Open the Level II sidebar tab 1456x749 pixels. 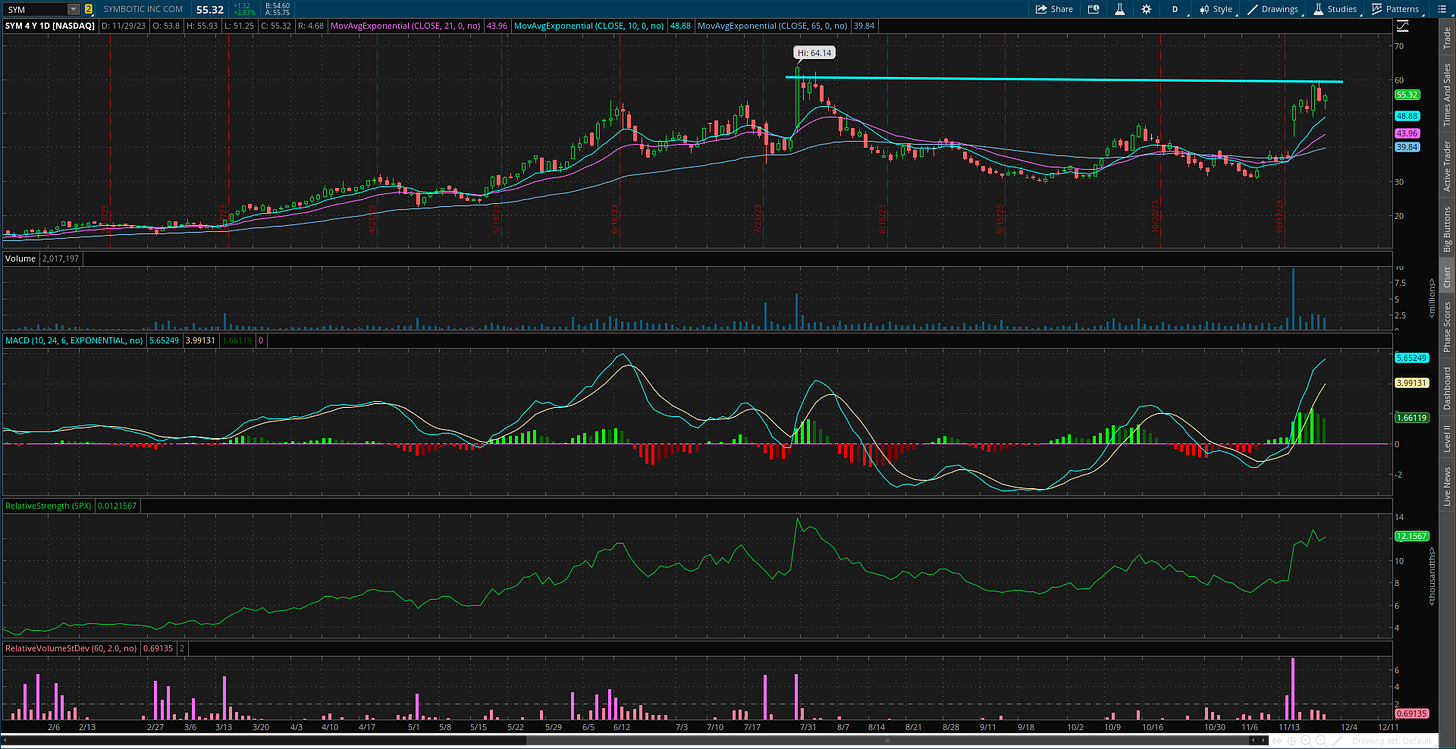(x=1446, y=437)
